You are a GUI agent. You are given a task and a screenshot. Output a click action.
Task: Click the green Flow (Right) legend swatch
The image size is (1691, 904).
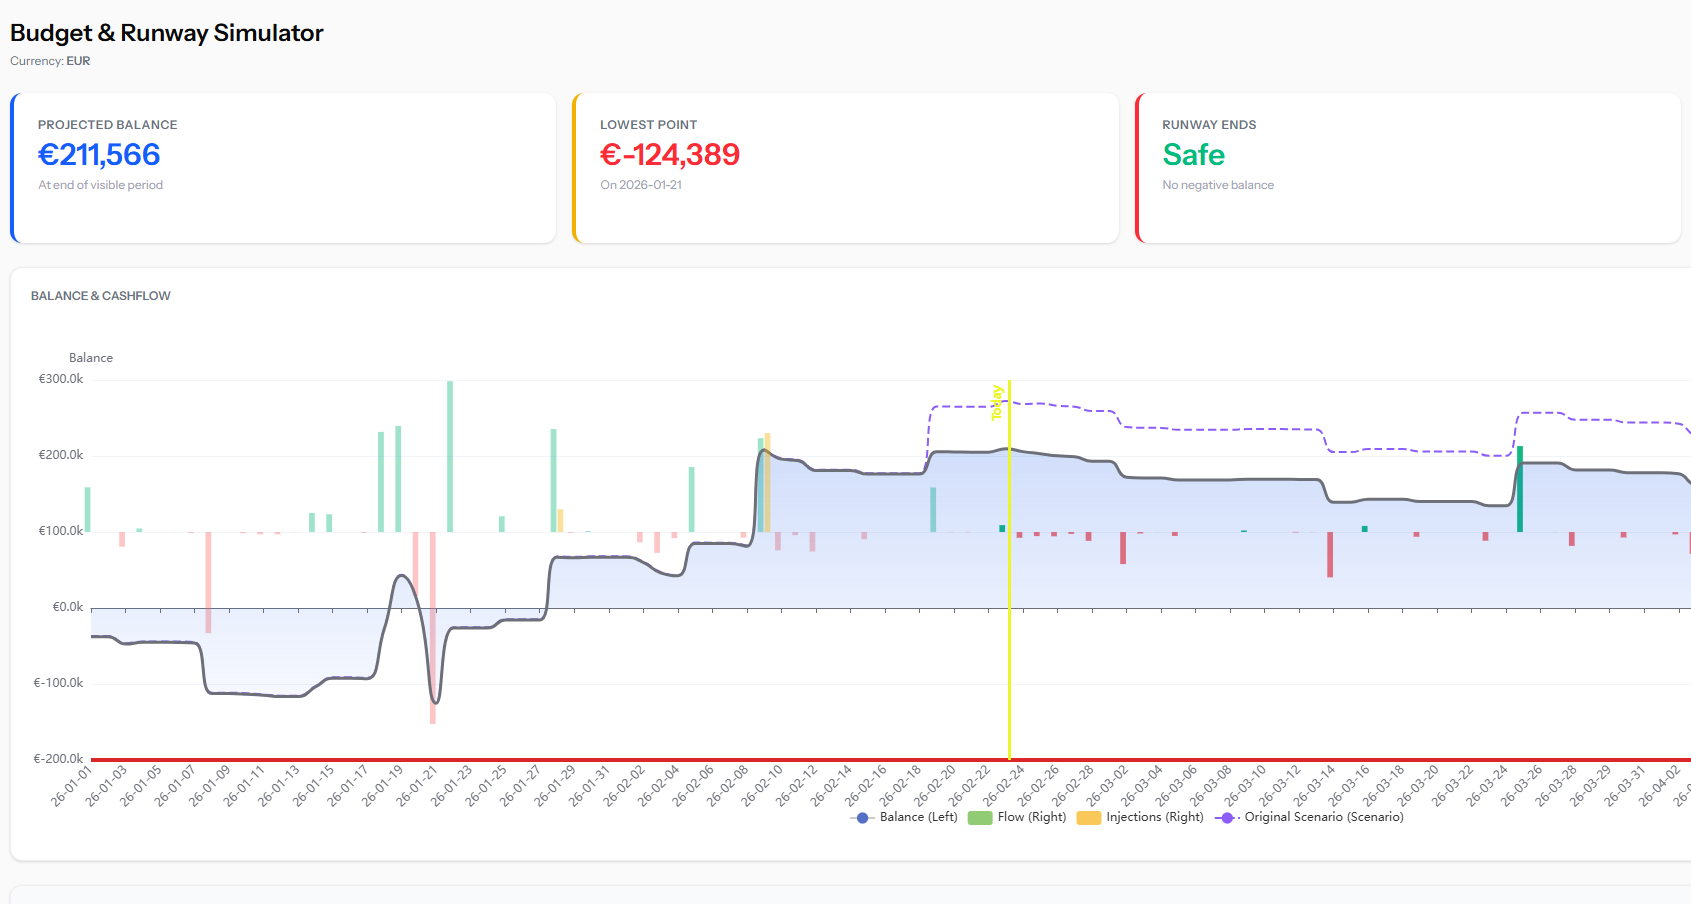pos(980,818)
